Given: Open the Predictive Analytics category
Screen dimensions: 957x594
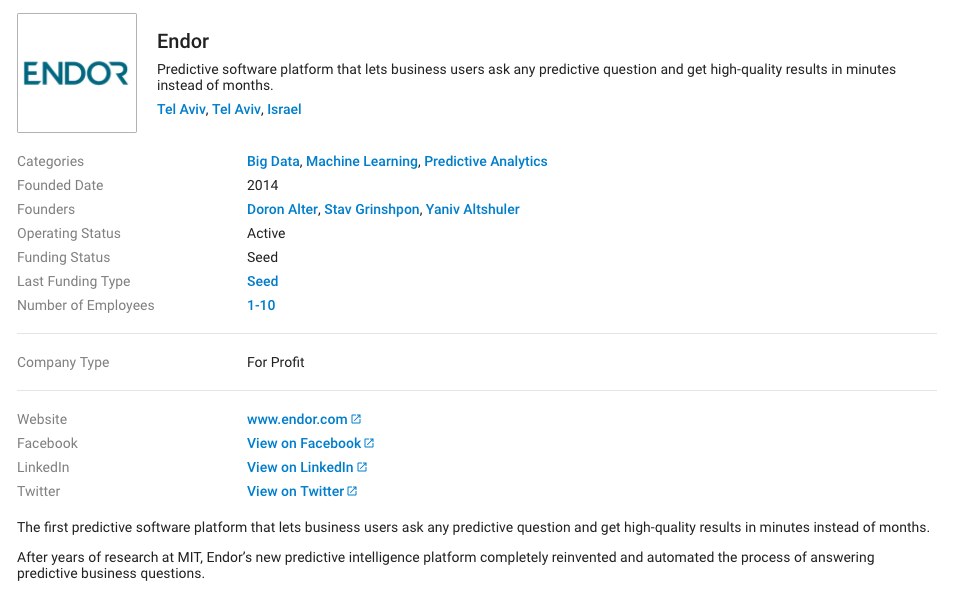Looking at the screenshot, I should 486,161.
